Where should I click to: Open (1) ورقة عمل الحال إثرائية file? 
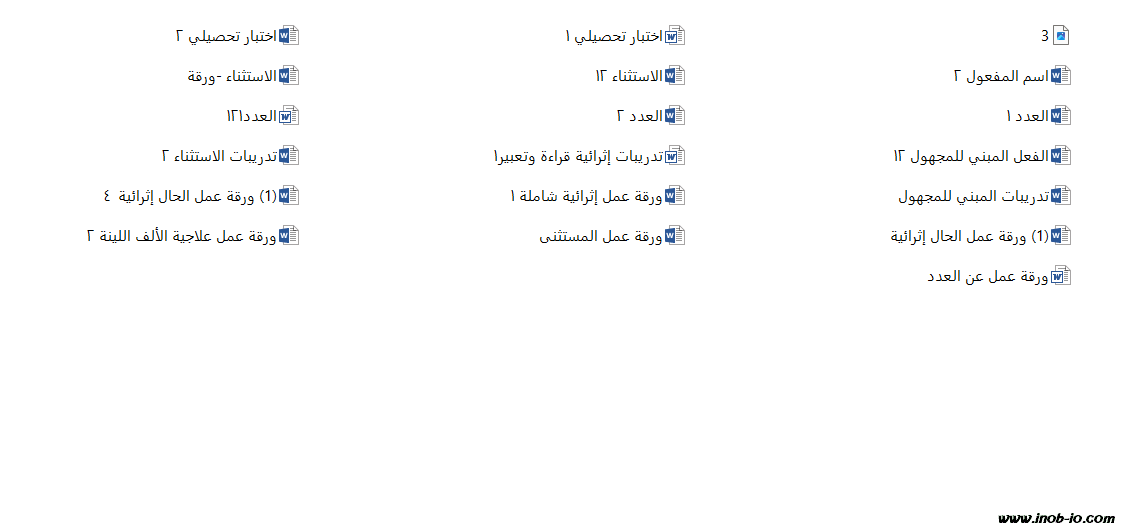(x=970, y=236)
